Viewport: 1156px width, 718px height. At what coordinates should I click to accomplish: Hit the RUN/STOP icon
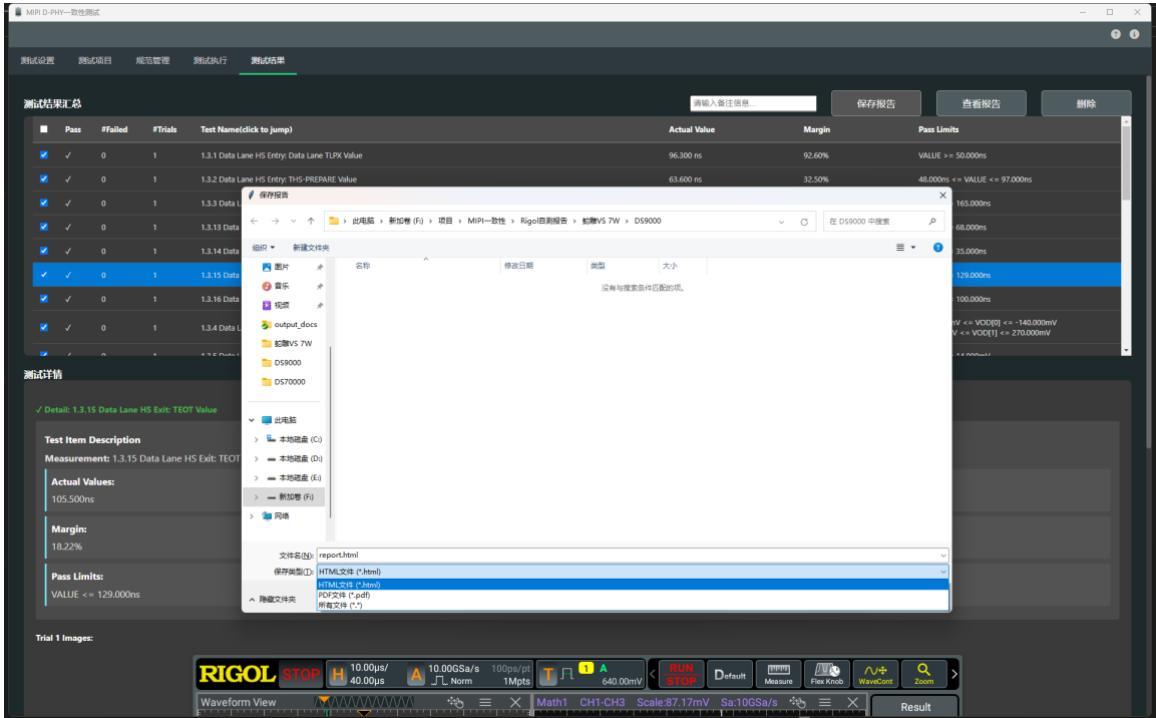(x=681, y=674)
